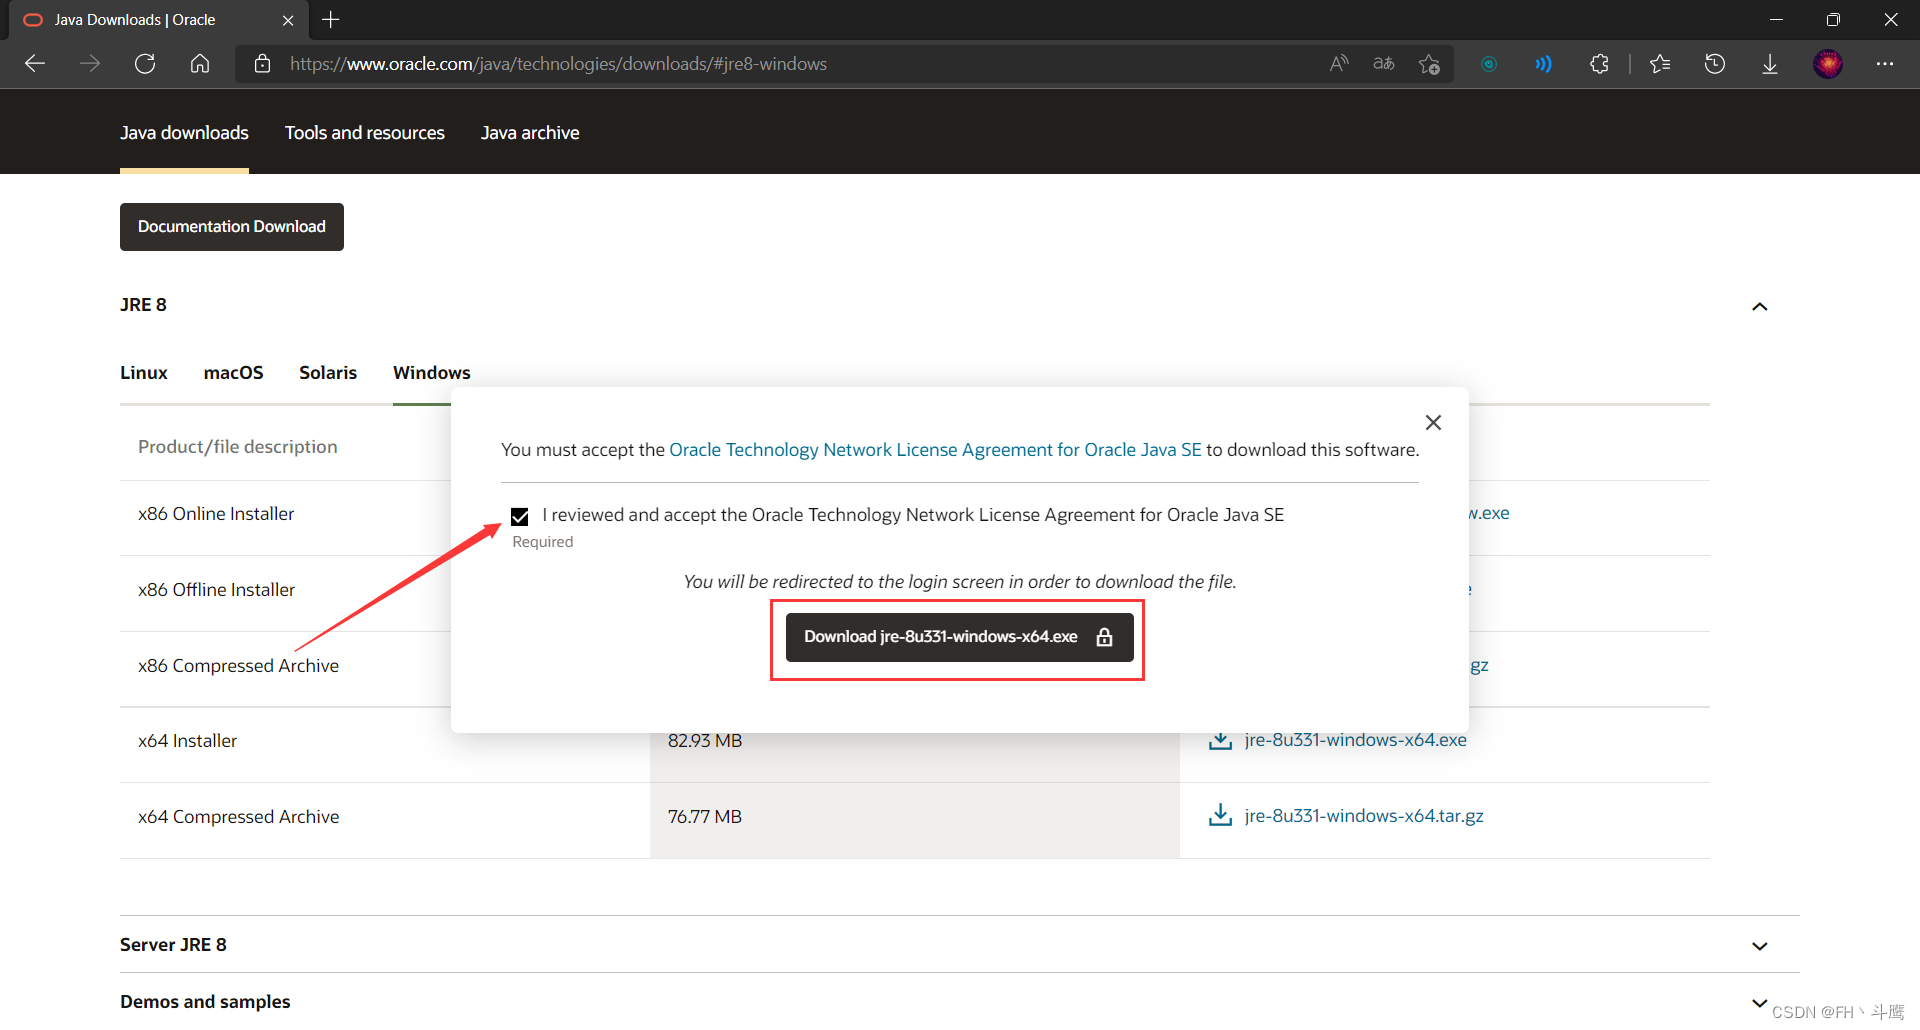Switch to the Solaris platform tab
Image resolution: width=1920 pixels, height=1030 pixels.
328,373
